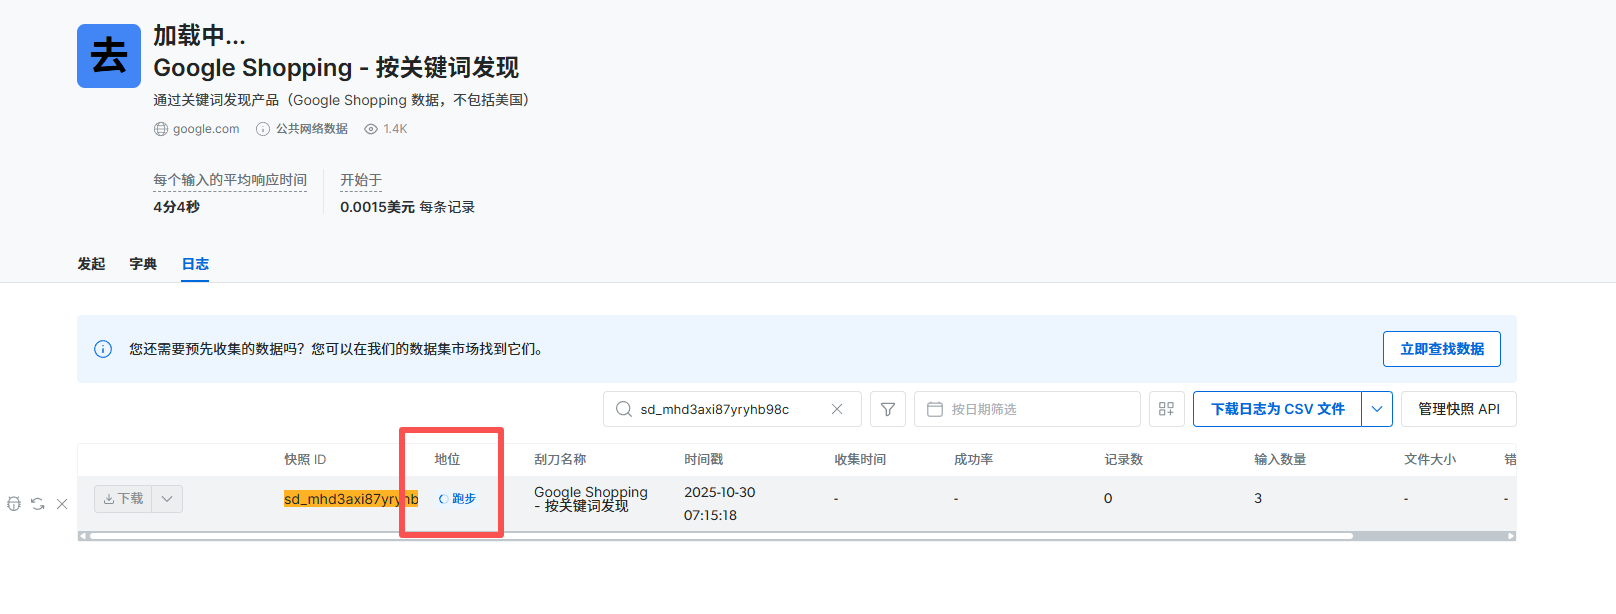The width and height of the screenshot is (1616, 614).
Task: Click the 收集时间 column header
Action: (x=860, y=459)
